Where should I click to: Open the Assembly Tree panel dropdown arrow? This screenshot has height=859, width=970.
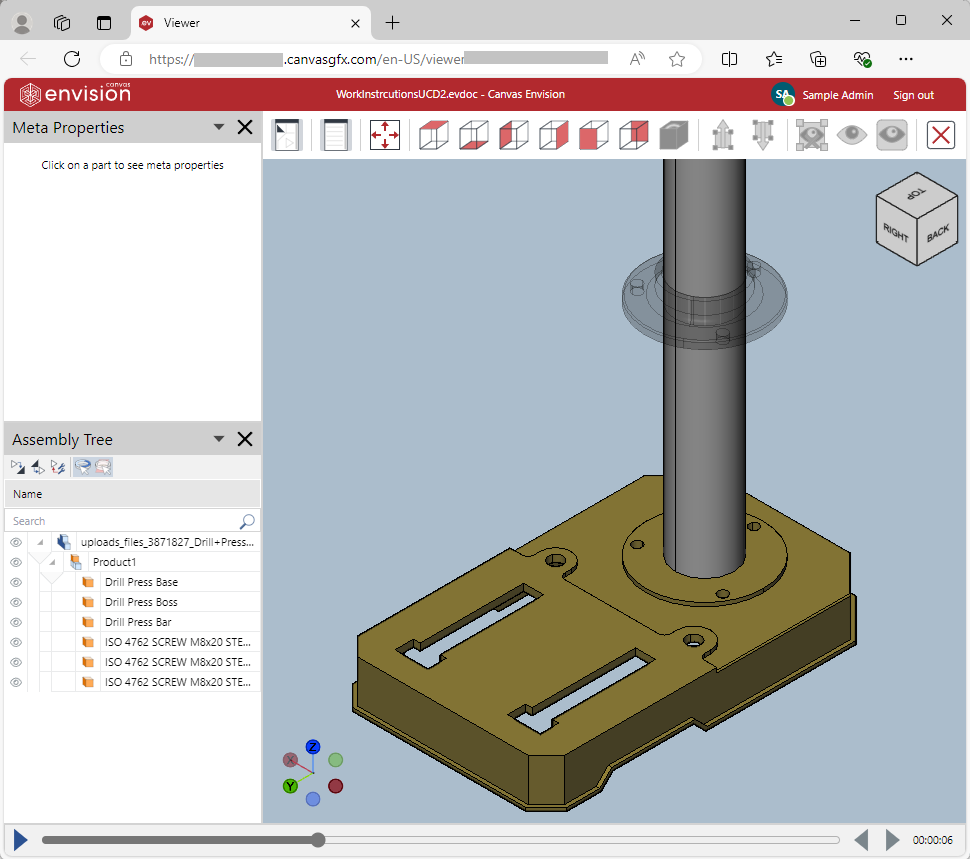click(218, 438)
